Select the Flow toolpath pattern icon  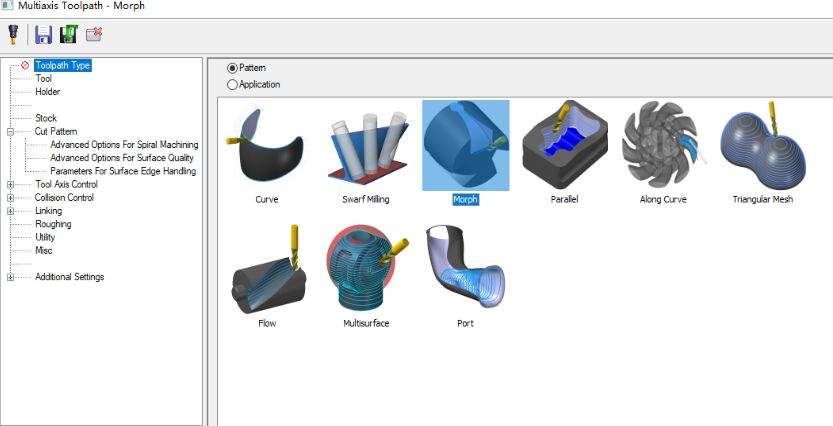(x=267, y=269)
